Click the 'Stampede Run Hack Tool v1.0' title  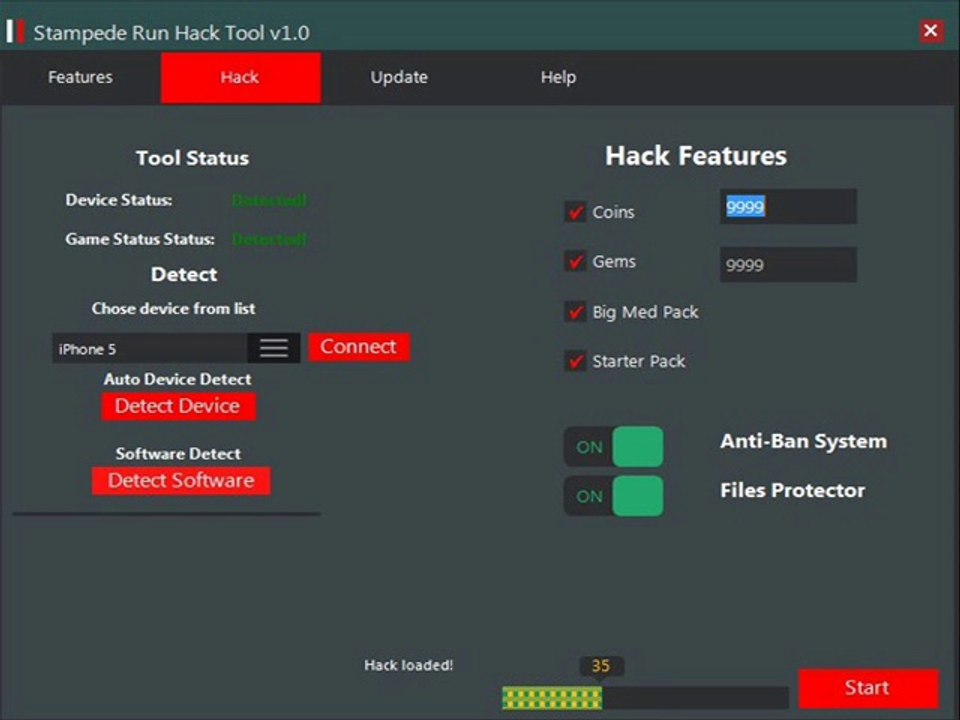171,32
